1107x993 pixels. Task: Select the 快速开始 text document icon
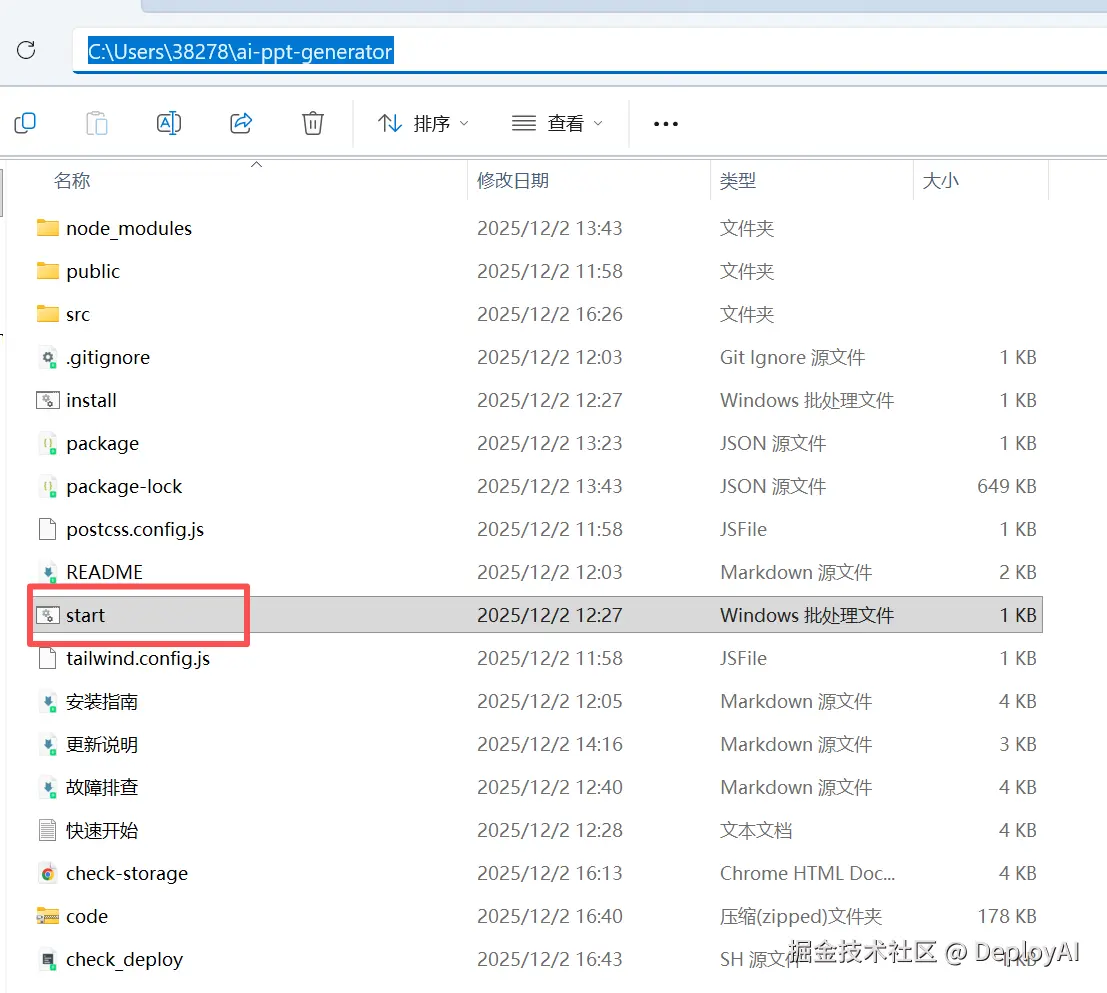click(x=47, y=830)
